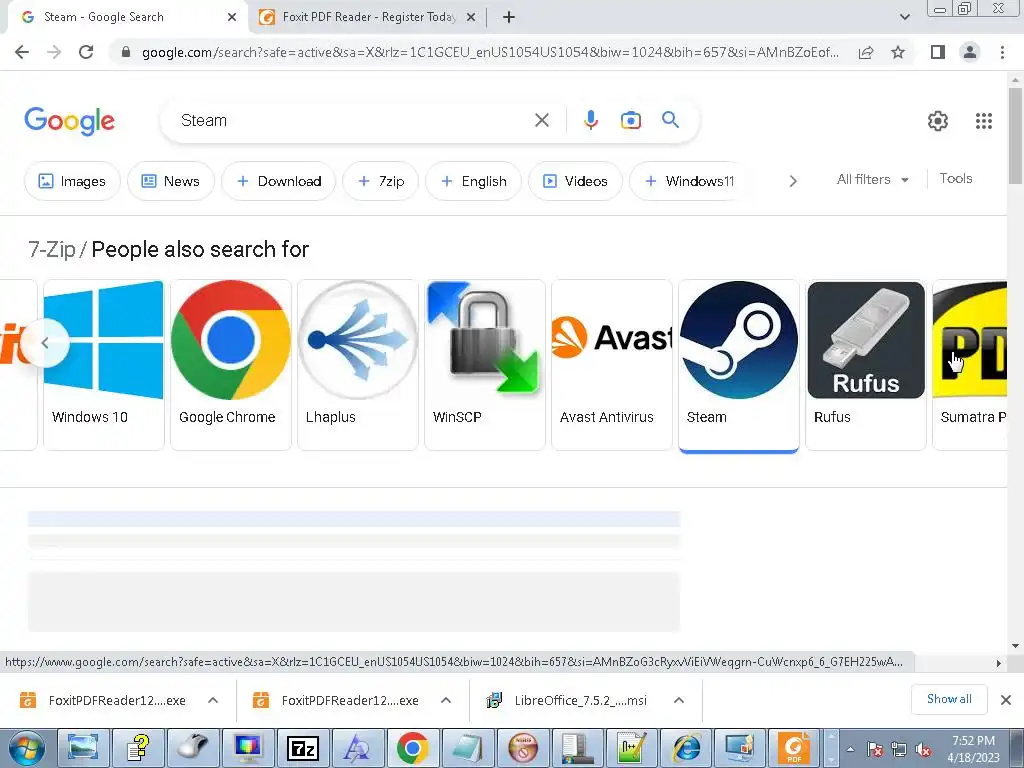Reload the current page
Image resolution: width=1024 pixels, height=768 pixels.
click(86, 52)
